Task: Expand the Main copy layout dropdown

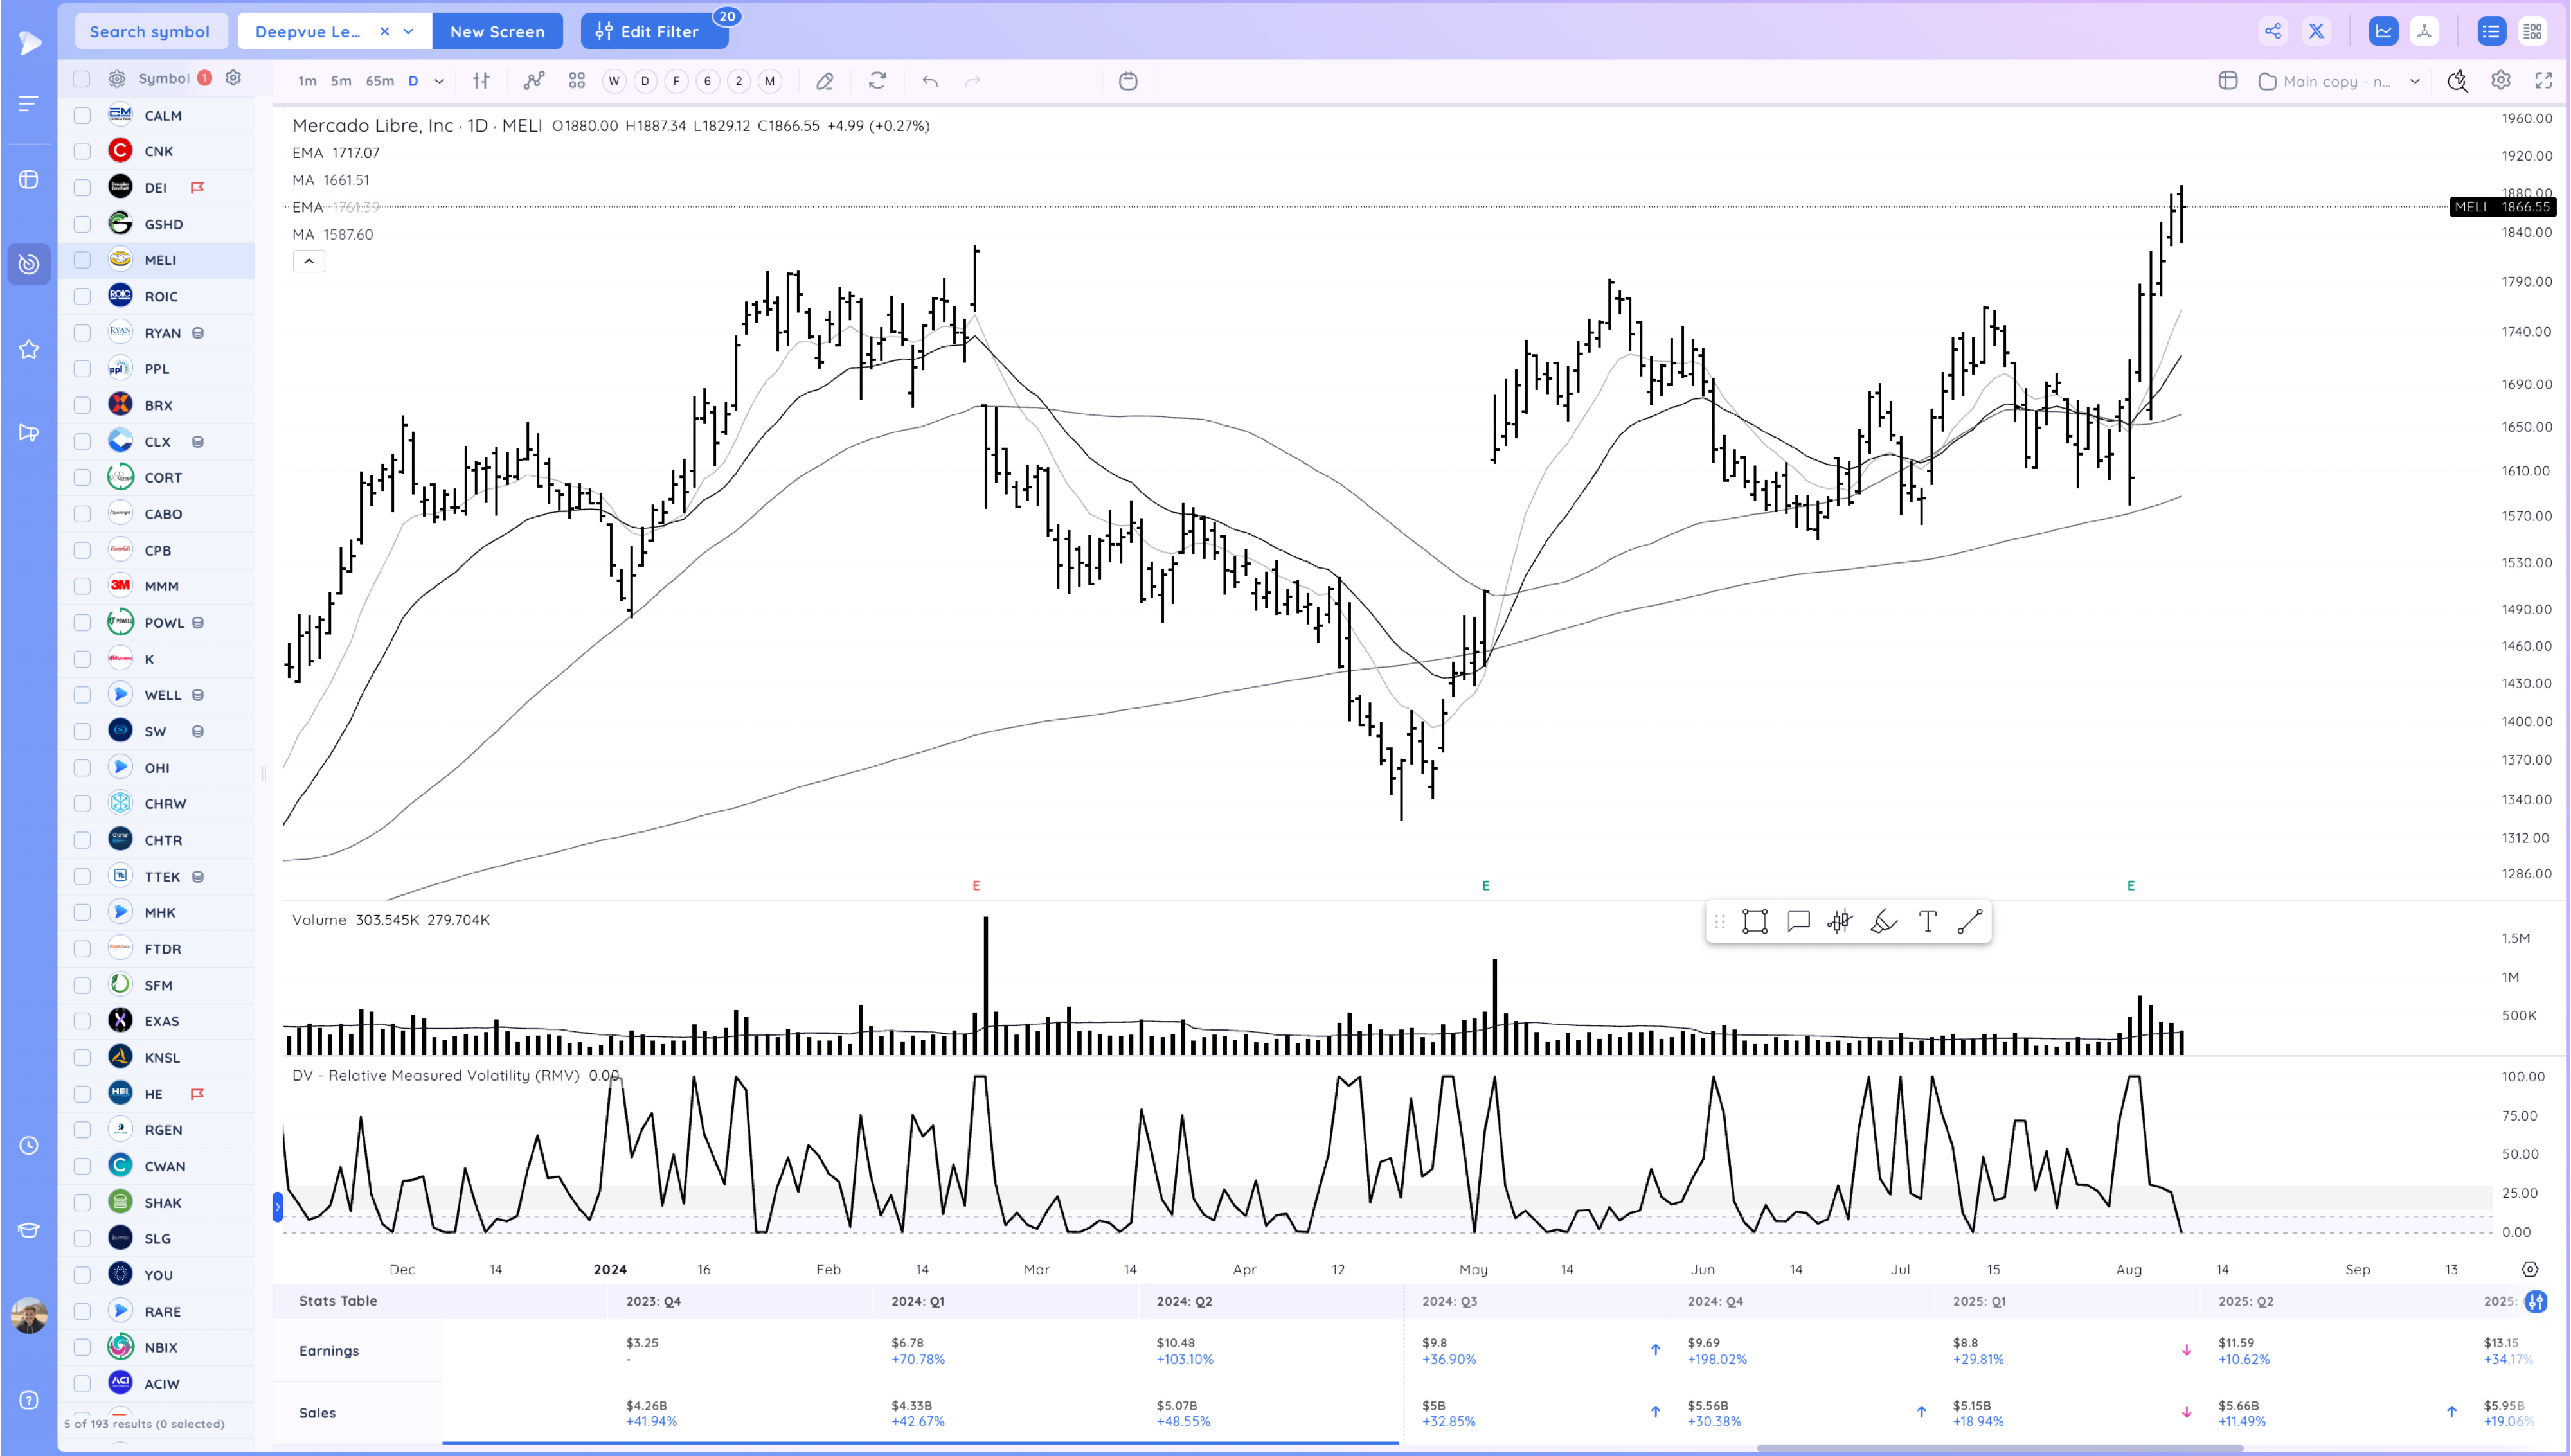Action: [2414, 81]
